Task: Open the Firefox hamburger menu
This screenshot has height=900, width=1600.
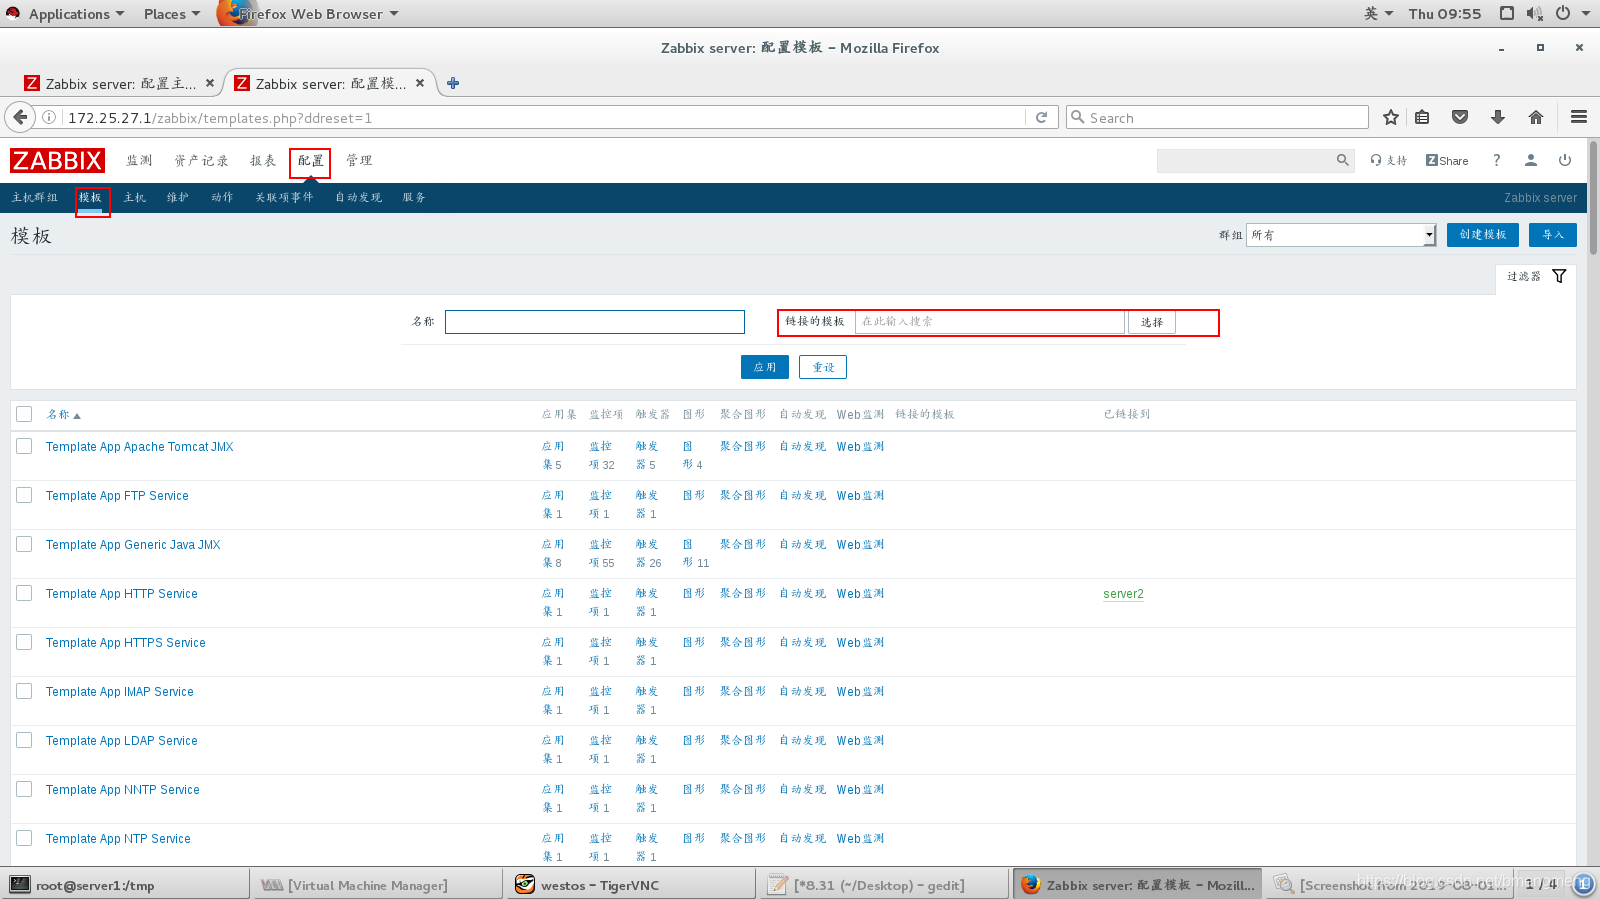Action: coord(1579,117)
